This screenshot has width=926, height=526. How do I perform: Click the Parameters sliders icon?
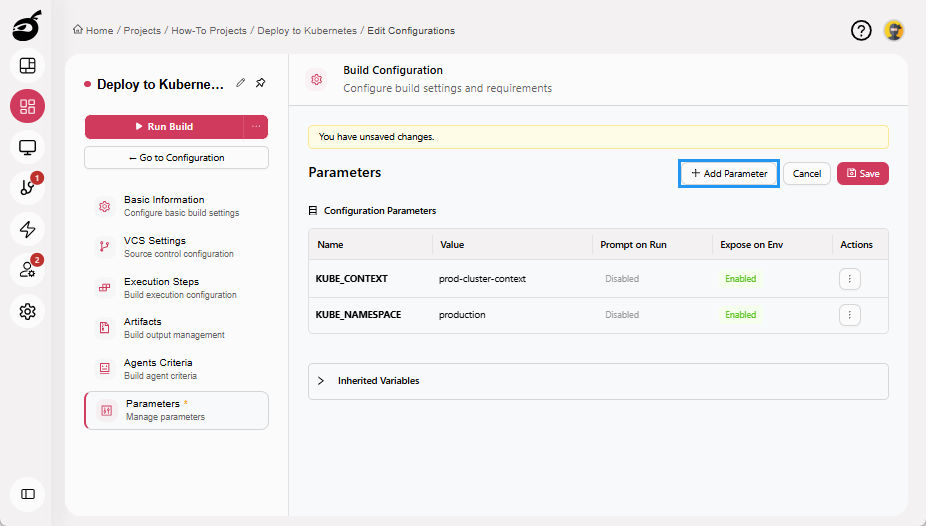coord(106,410)
